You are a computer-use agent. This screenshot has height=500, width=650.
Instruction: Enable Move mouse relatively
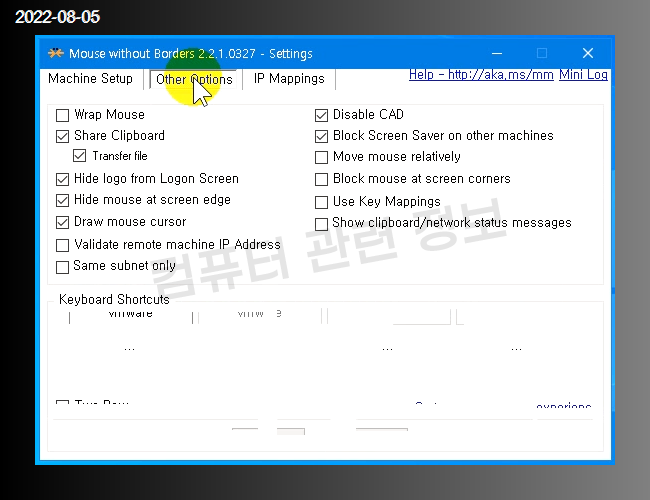pyautogui.click(x=321, y=157)
